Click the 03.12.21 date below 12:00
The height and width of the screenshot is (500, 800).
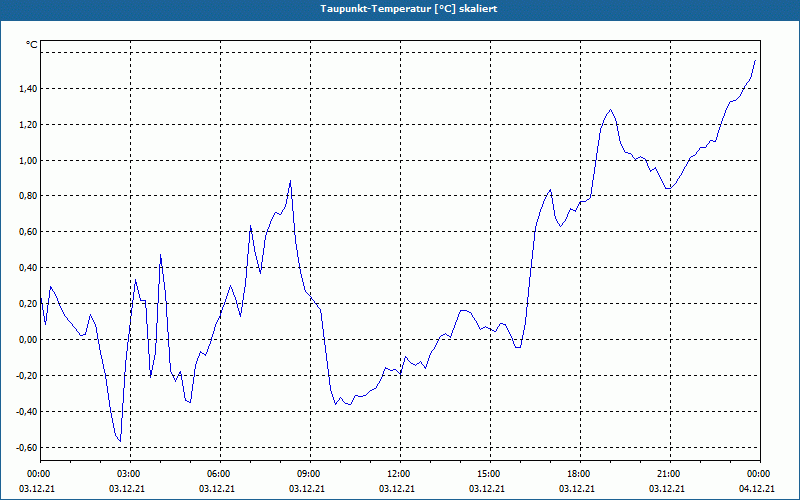pos(396,489)
